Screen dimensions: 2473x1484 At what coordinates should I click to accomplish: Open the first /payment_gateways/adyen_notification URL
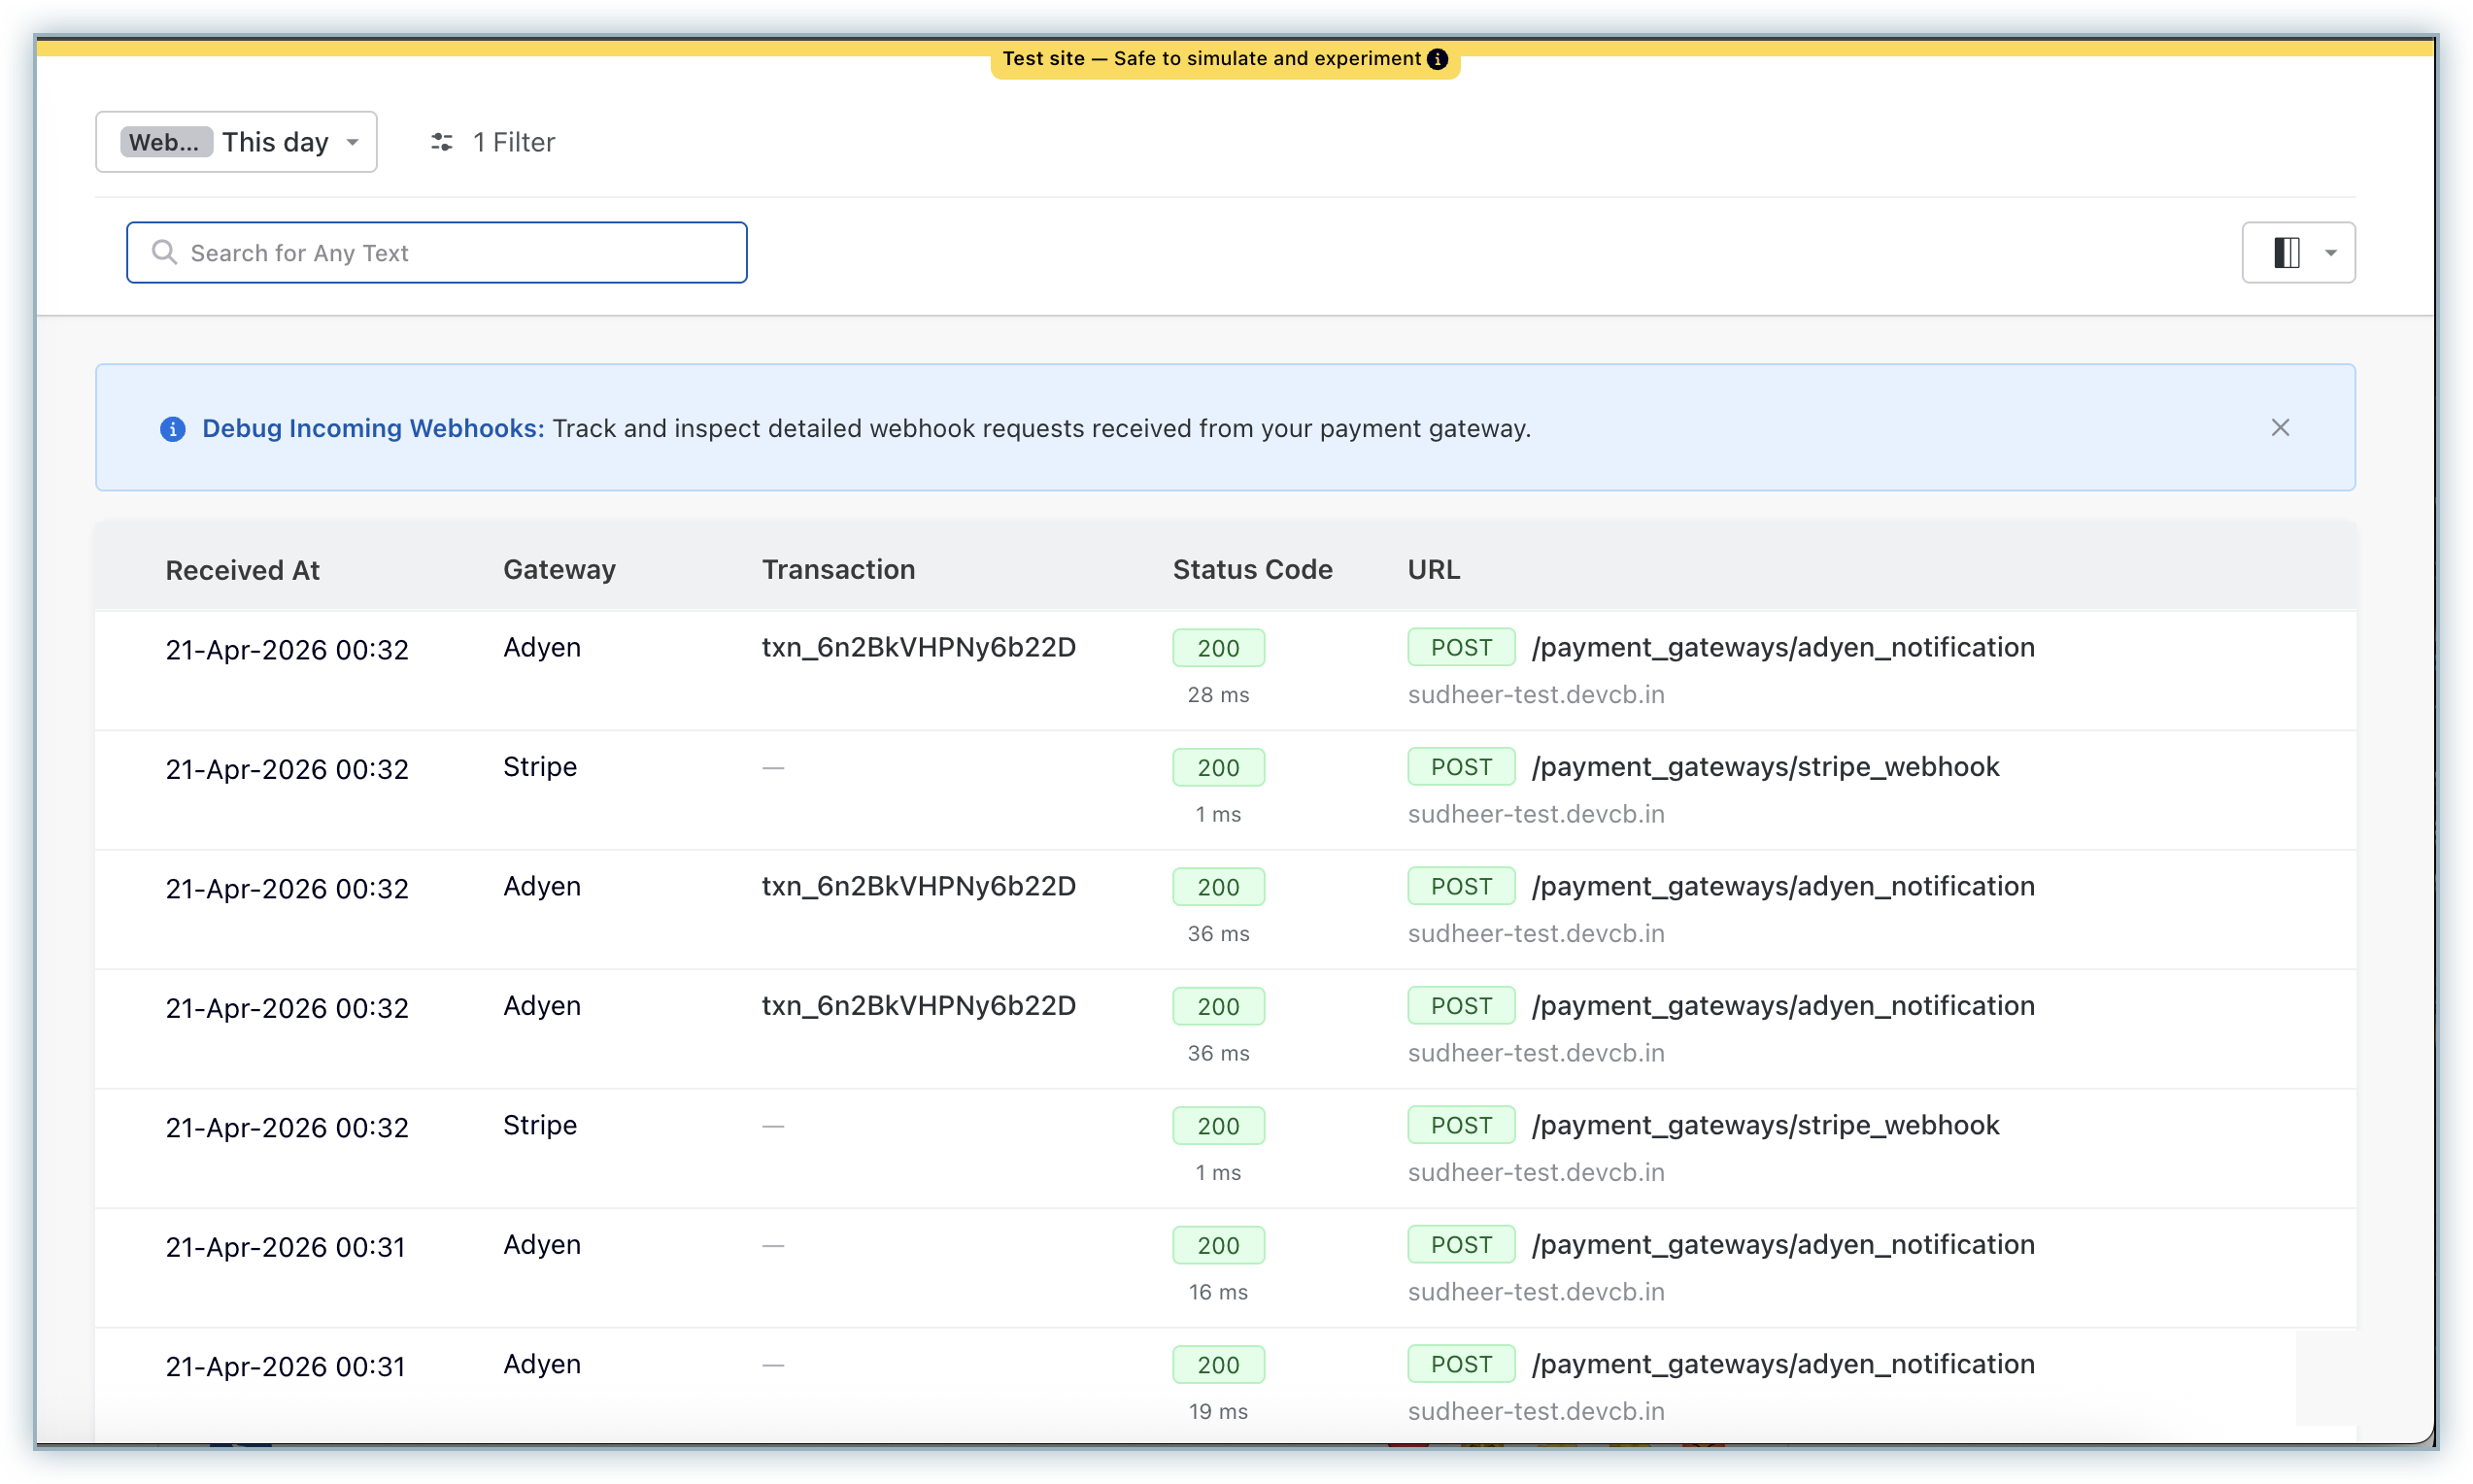tap(1783, 648)
